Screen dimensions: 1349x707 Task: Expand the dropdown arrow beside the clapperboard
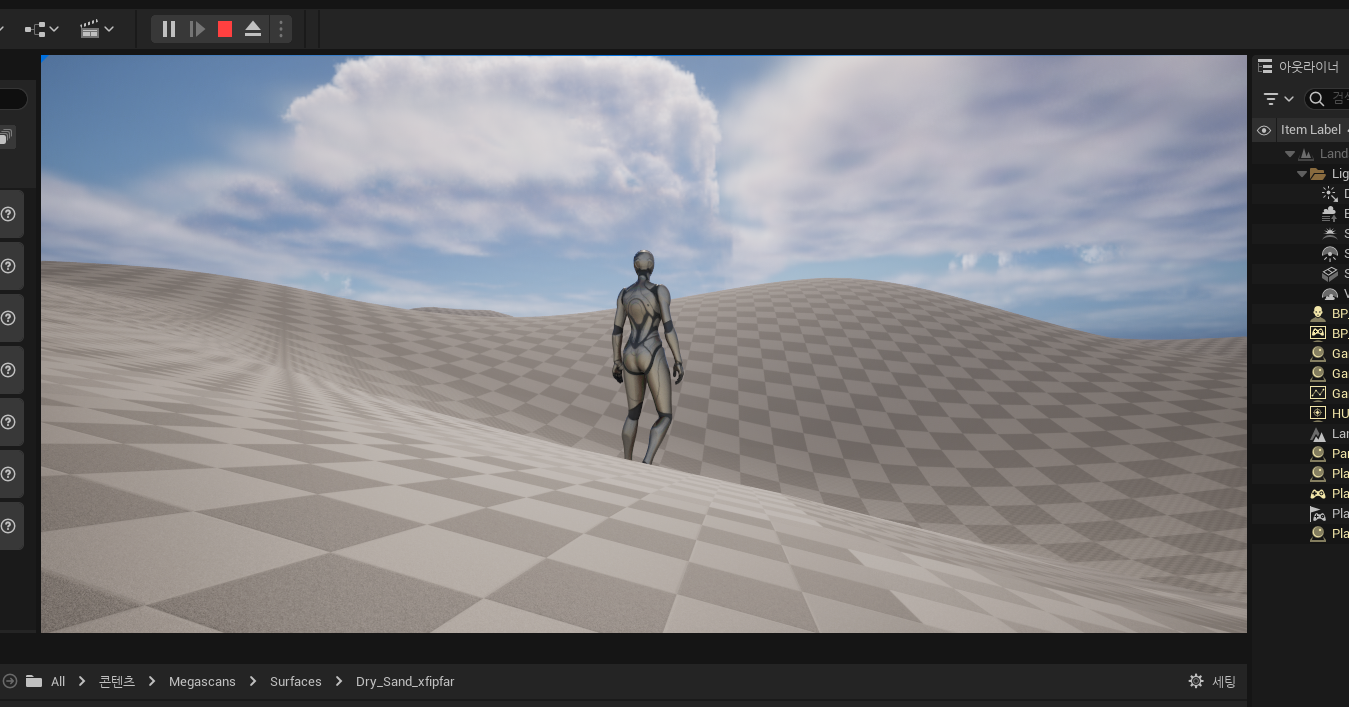click(109, 29)
